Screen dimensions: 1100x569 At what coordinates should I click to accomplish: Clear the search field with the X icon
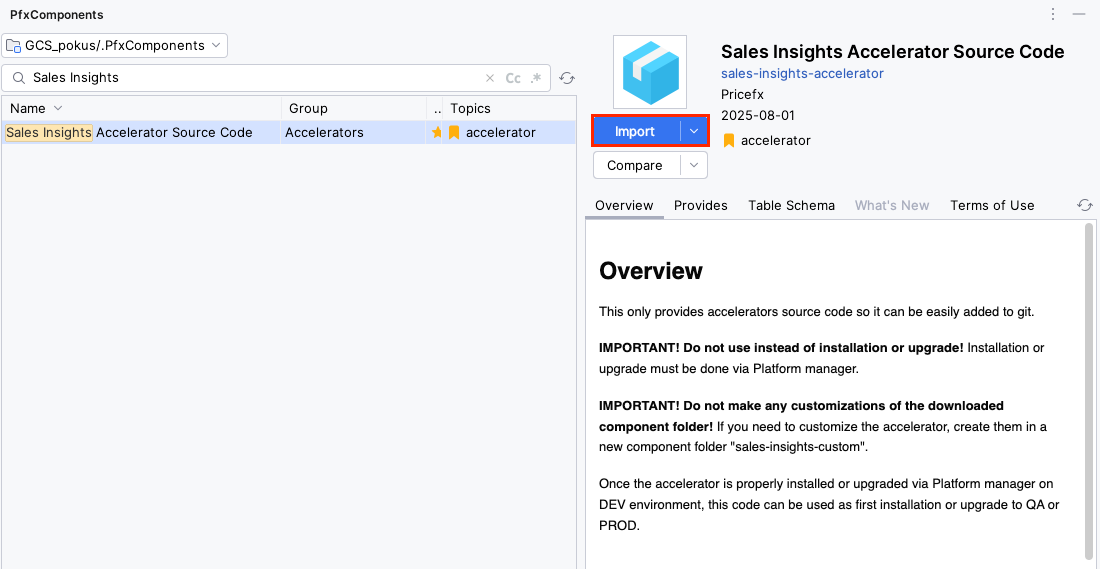pos(490,78)
